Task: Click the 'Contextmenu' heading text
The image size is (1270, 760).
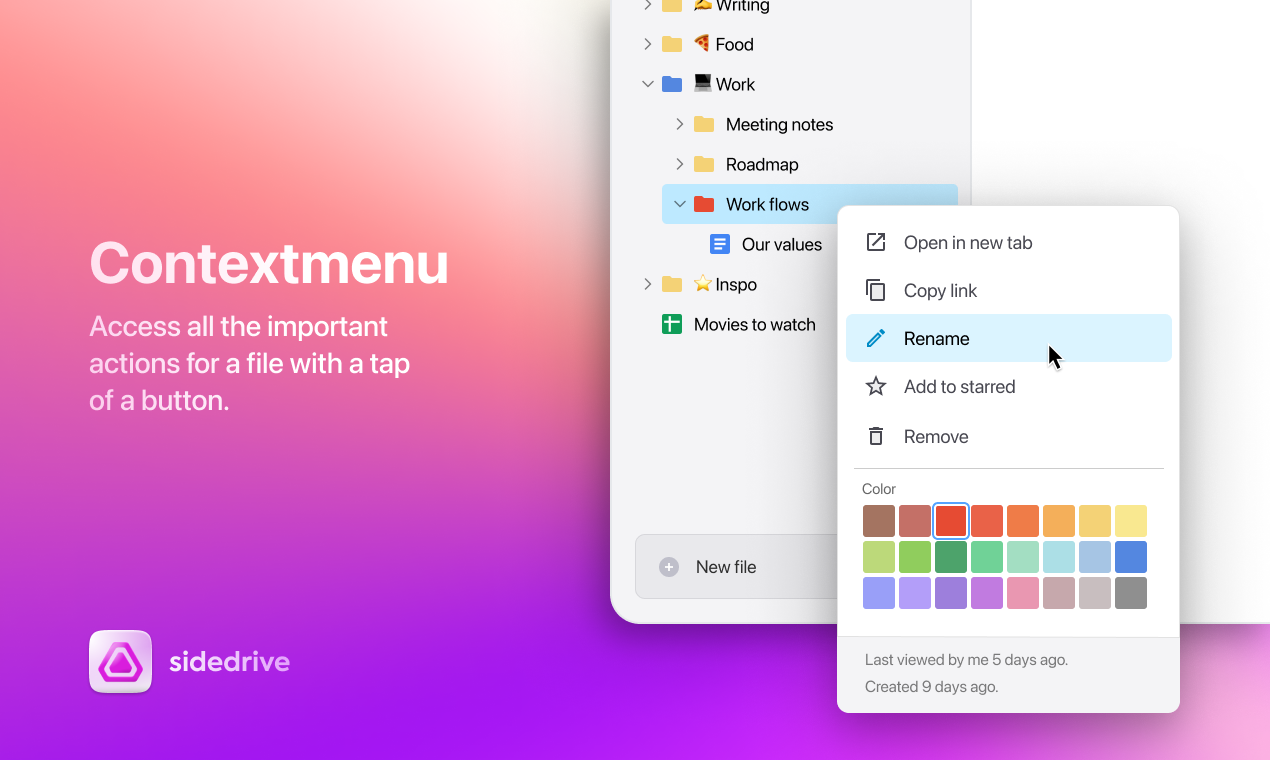Action: (x=269, y=264)
